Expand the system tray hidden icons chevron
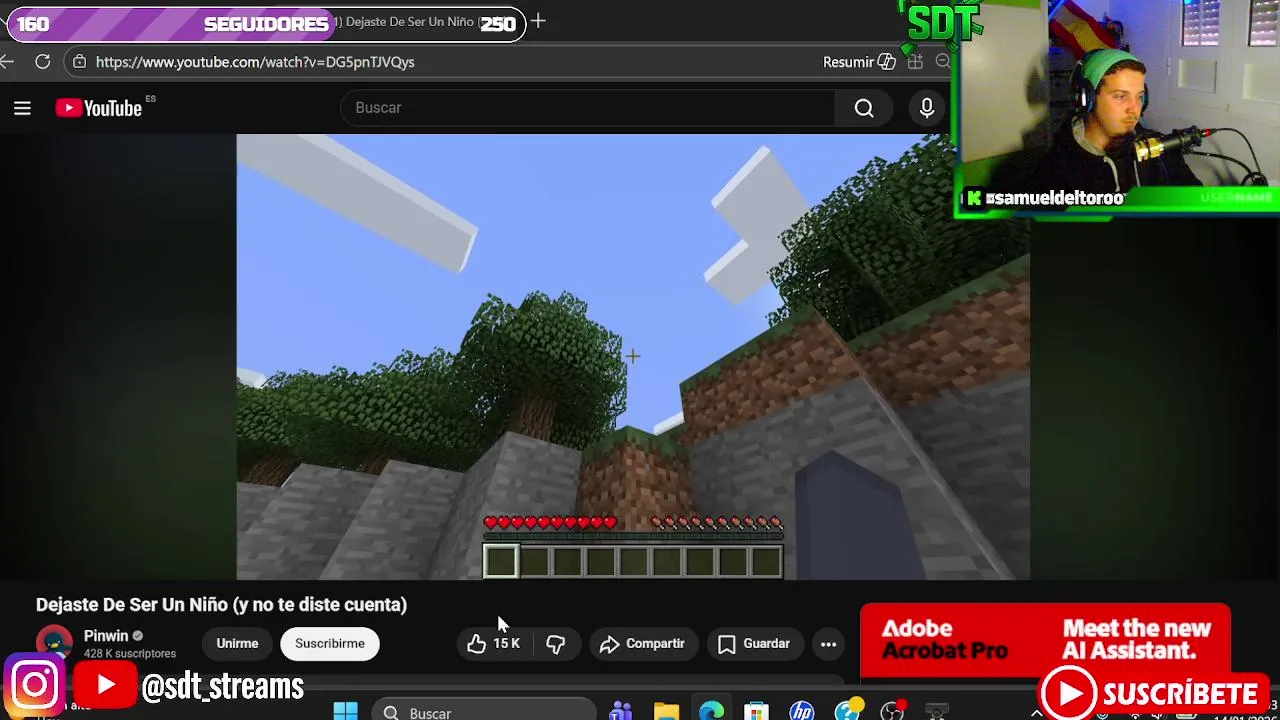The width and height of the screenshot is (1280, 720). pyautogui.click(x=1036, y=713)
